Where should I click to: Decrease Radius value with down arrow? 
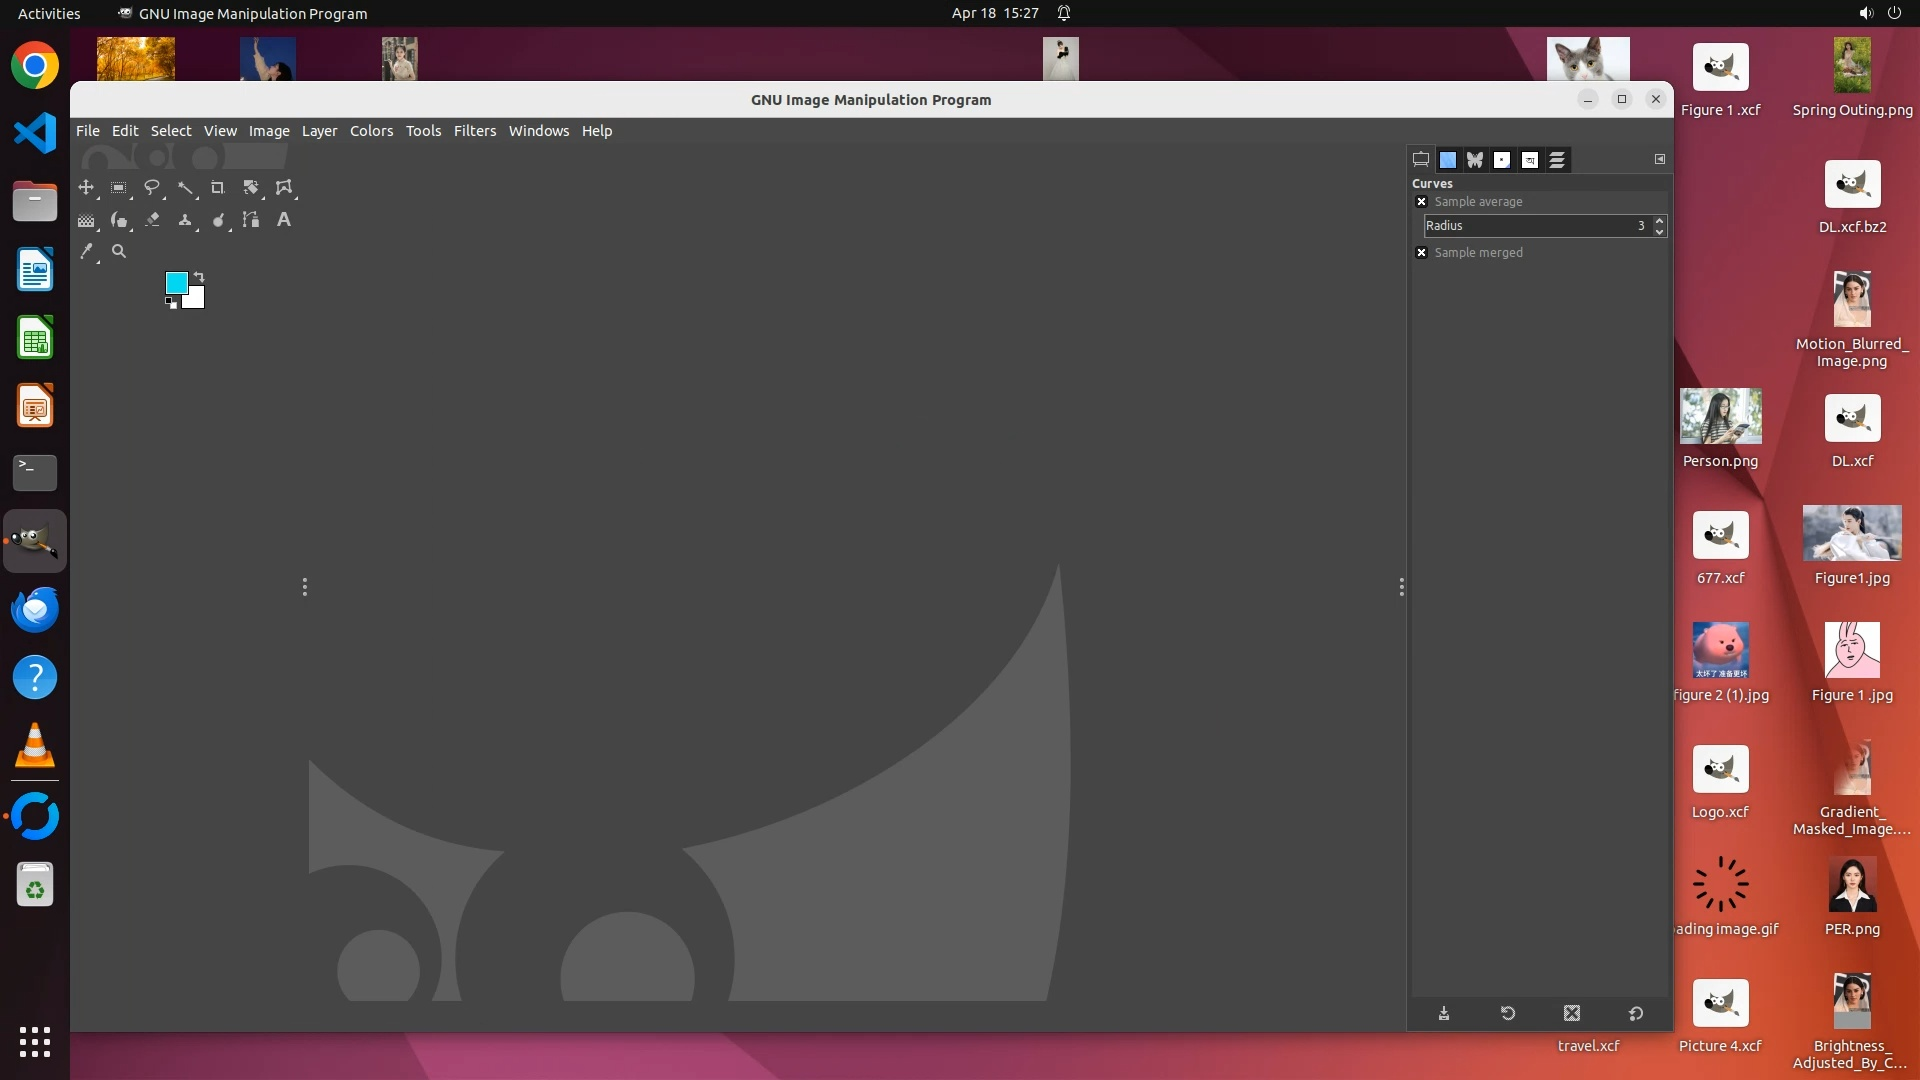pyautogui.click(x=1660, y=232)
